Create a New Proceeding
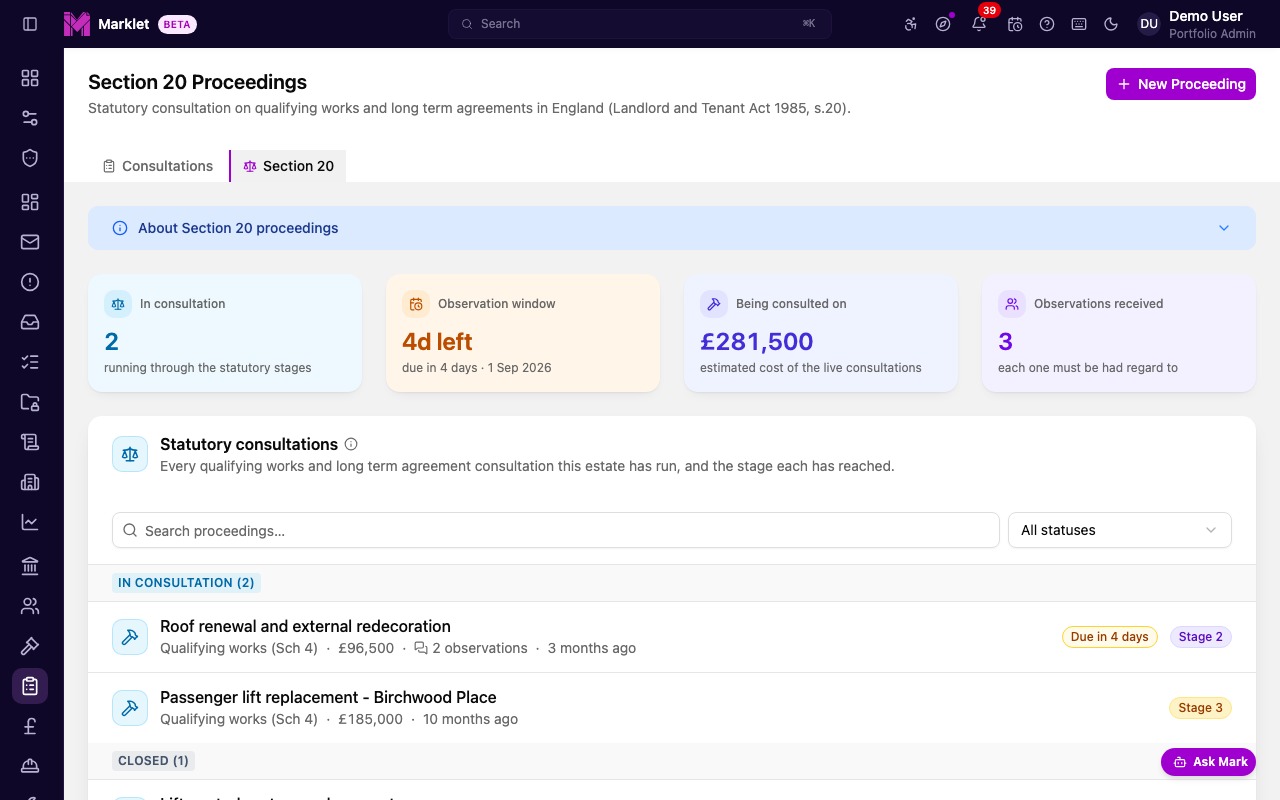The height and width of the screenshot is (800, 1280). (1181, 84)
